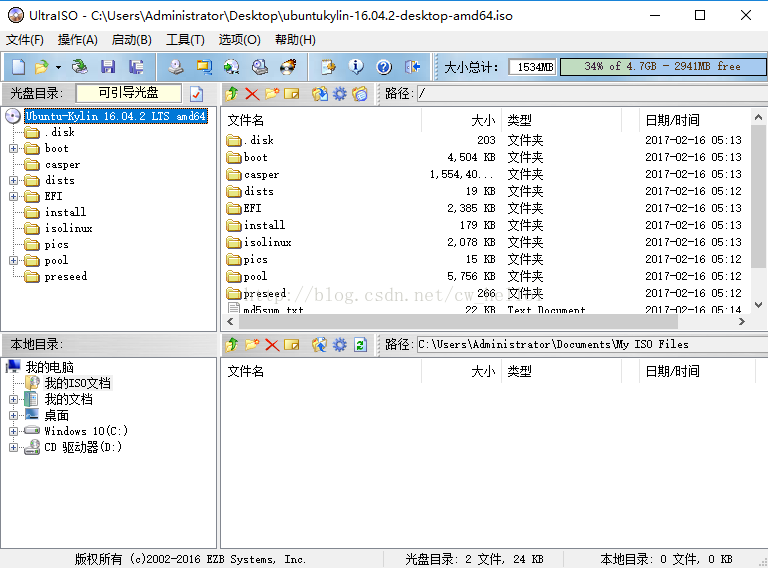
Task: Click the Burn CD/DVD image flame icon
Action: click(288, 67)
